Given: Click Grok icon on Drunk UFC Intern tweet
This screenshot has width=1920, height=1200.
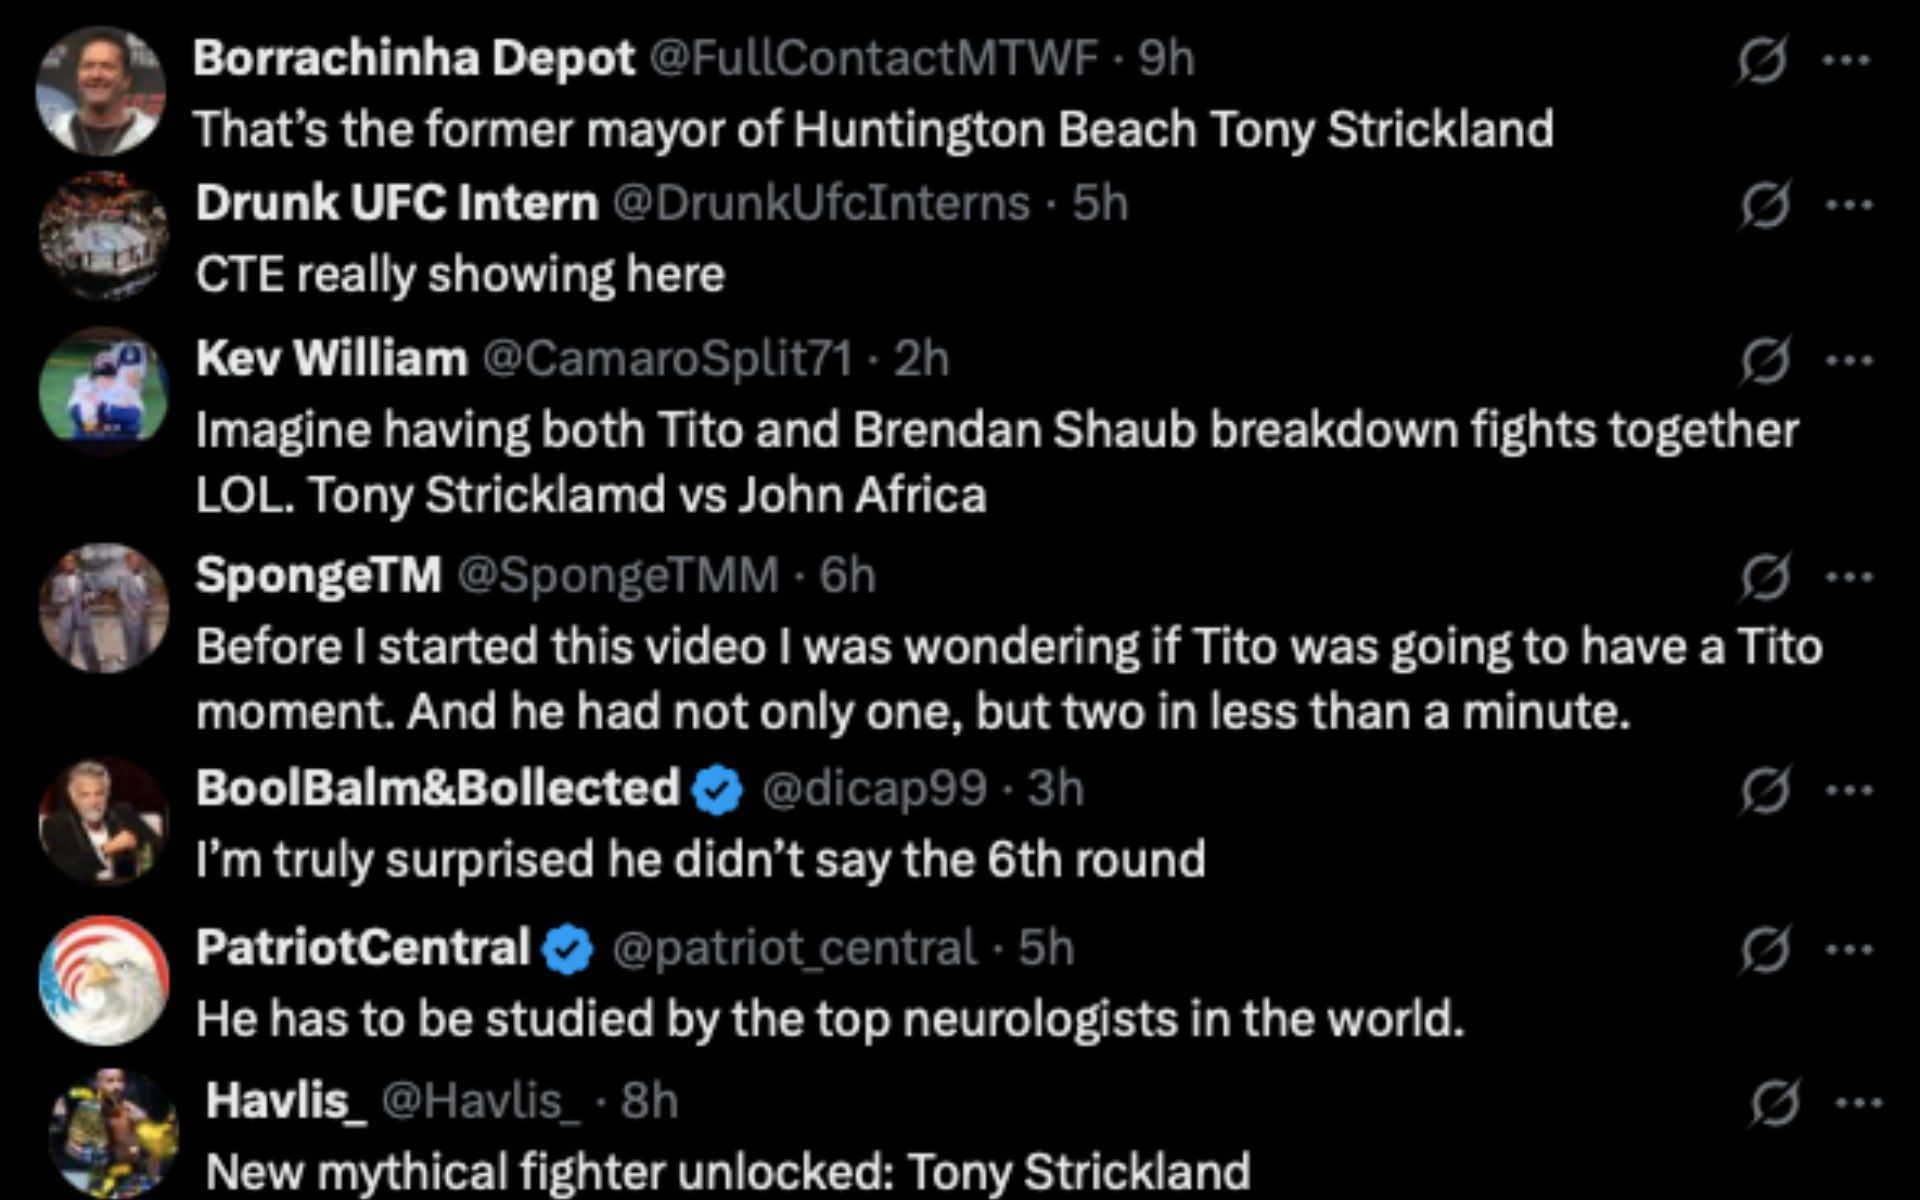Looking at the screenshot, I should click(1763, 206).
